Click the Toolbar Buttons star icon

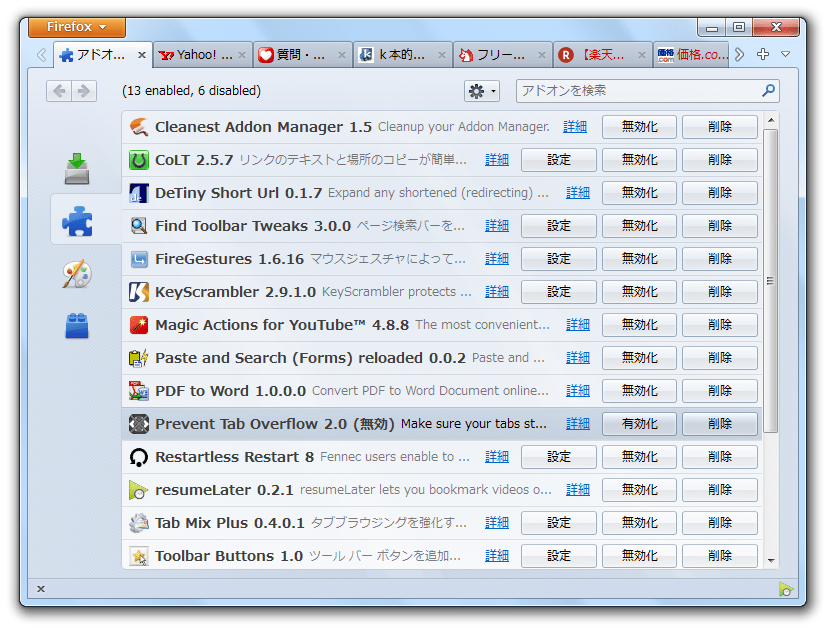tap(139, 556)
